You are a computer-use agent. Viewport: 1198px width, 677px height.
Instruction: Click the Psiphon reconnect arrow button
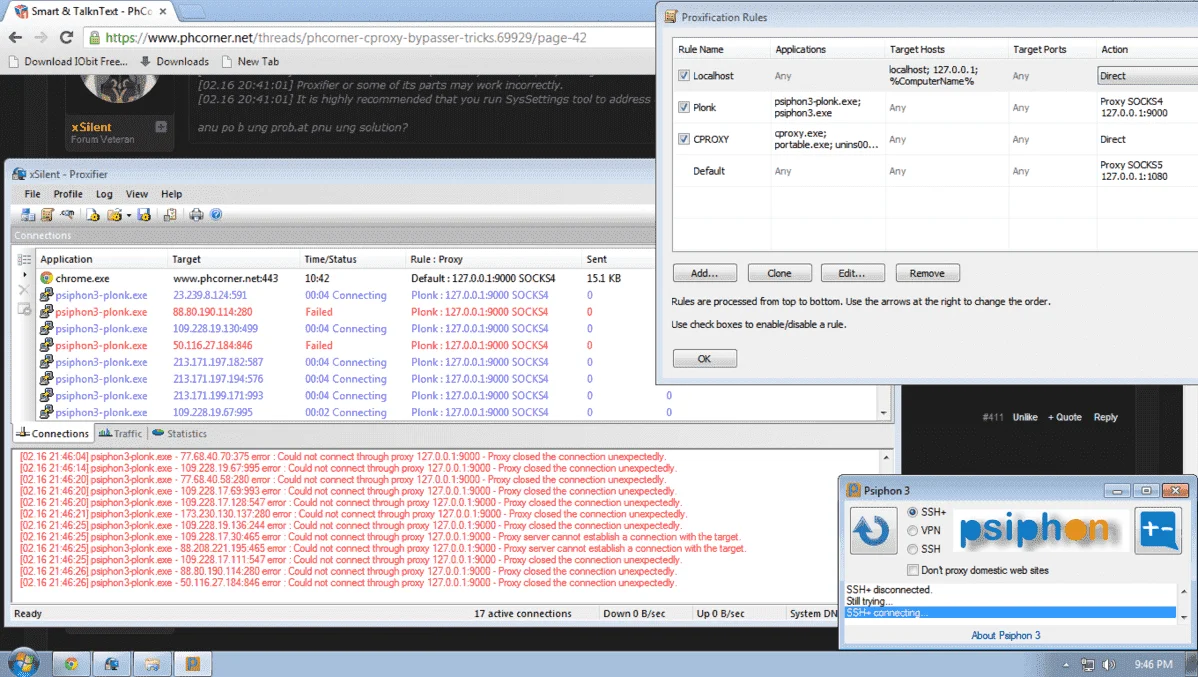pyautogui.click(x=873, y=530)
